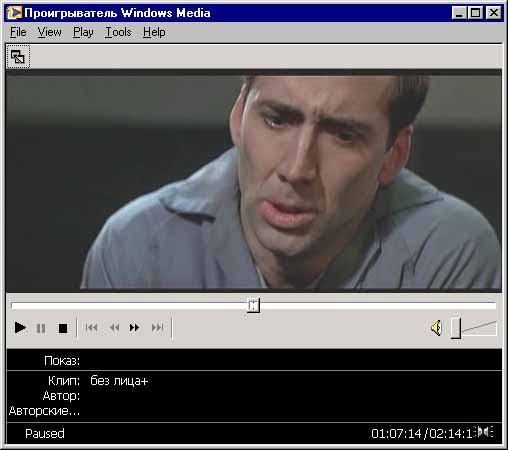Screen dimensions: 508x450
Task: Click the elapsed time display 01:07:14
Action: 396,434
